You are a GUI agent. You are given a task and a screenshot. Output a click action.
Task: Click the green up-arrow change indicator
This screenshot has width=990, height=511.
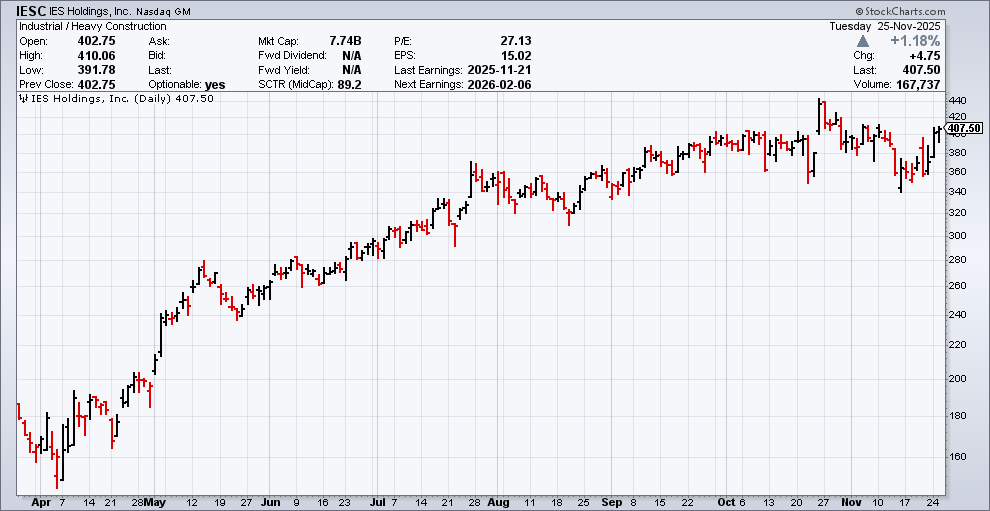[863, 41]
